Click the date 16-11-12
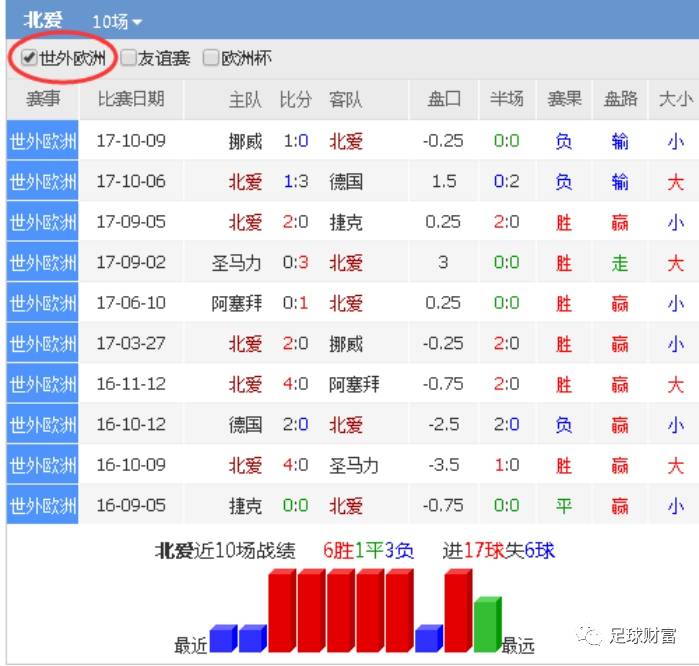 click(131, 384)
